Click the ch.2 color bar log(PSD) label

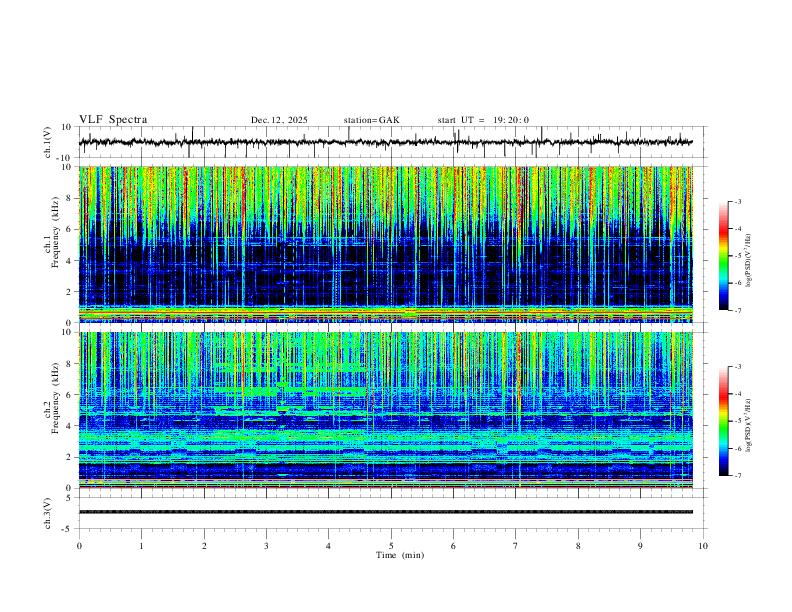(748, 426)
